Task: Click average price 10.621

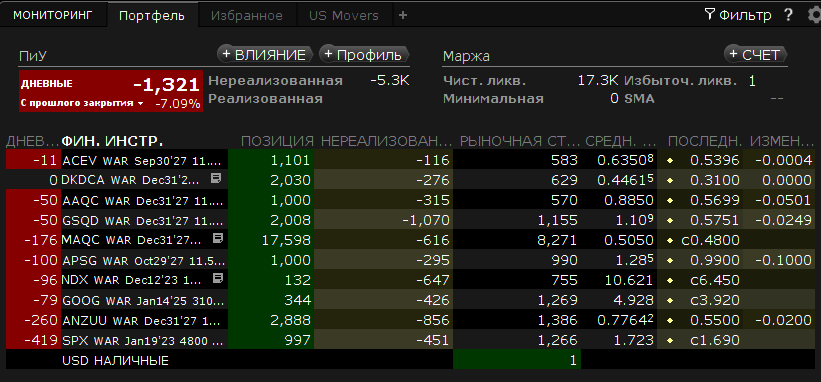Action: click(x=630, y=280)
